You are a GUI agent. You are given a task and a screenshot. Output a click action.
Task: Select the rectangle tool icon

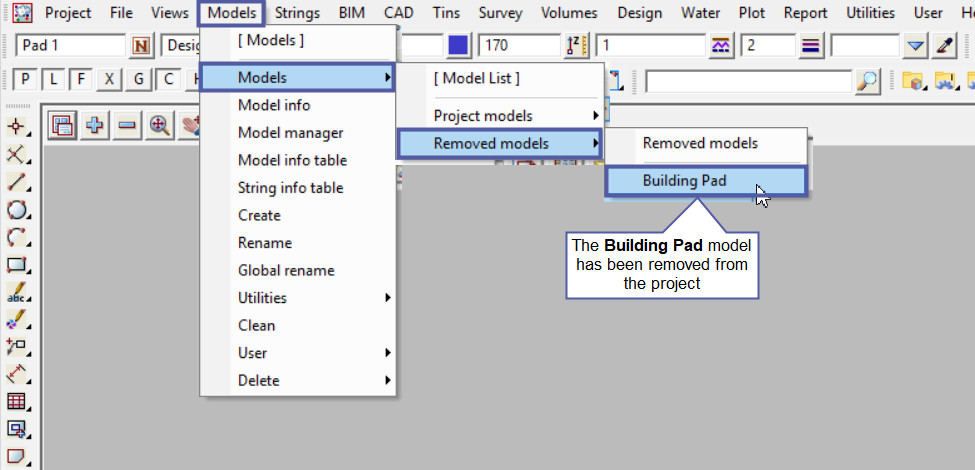[17, 264]
